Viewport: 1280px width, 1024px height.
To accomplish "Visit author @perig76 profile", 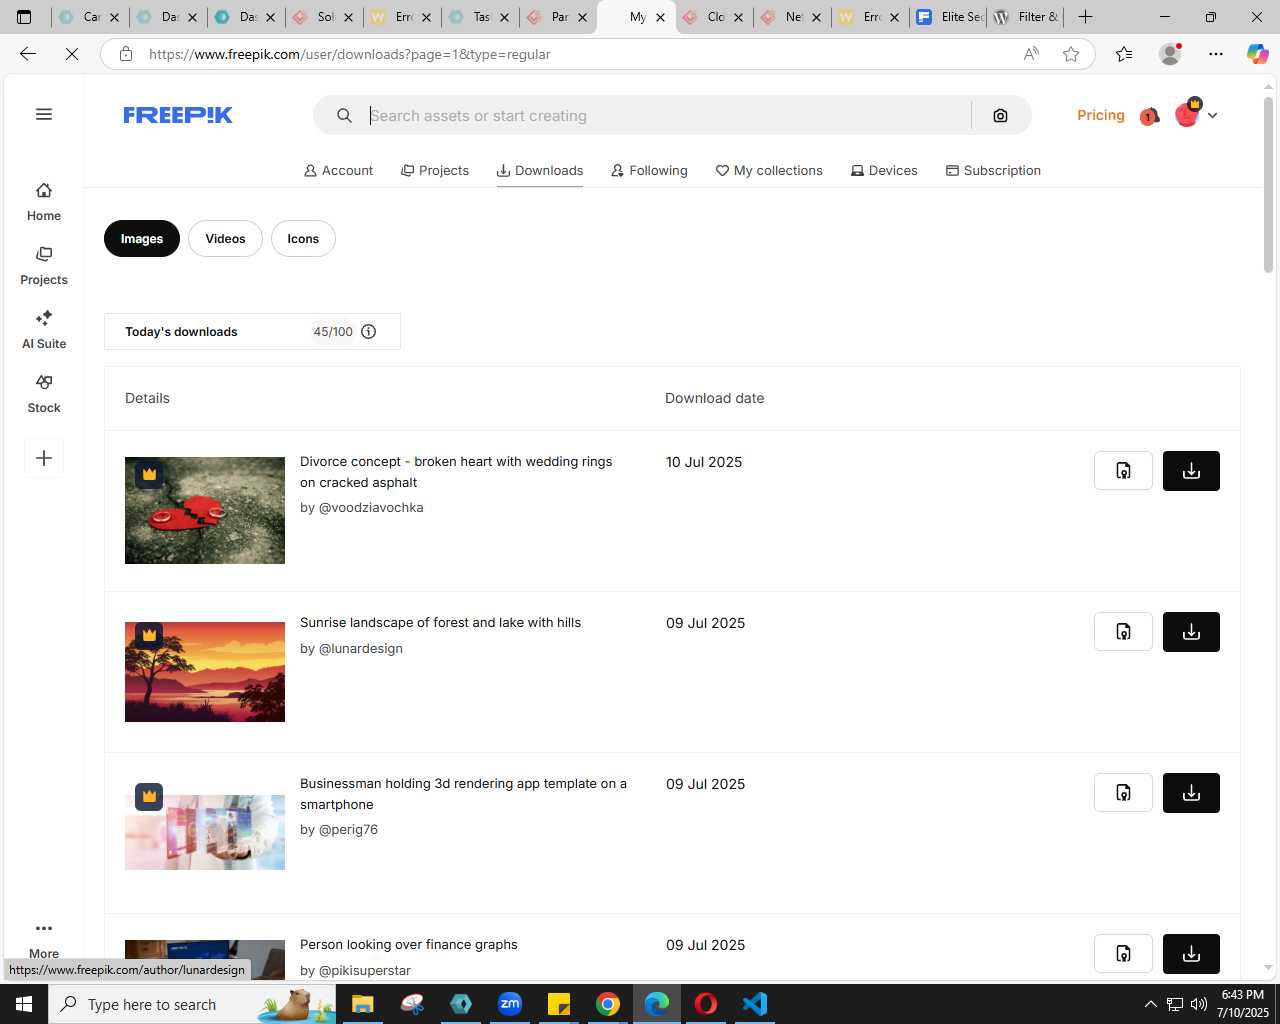I will coord(348,830).
